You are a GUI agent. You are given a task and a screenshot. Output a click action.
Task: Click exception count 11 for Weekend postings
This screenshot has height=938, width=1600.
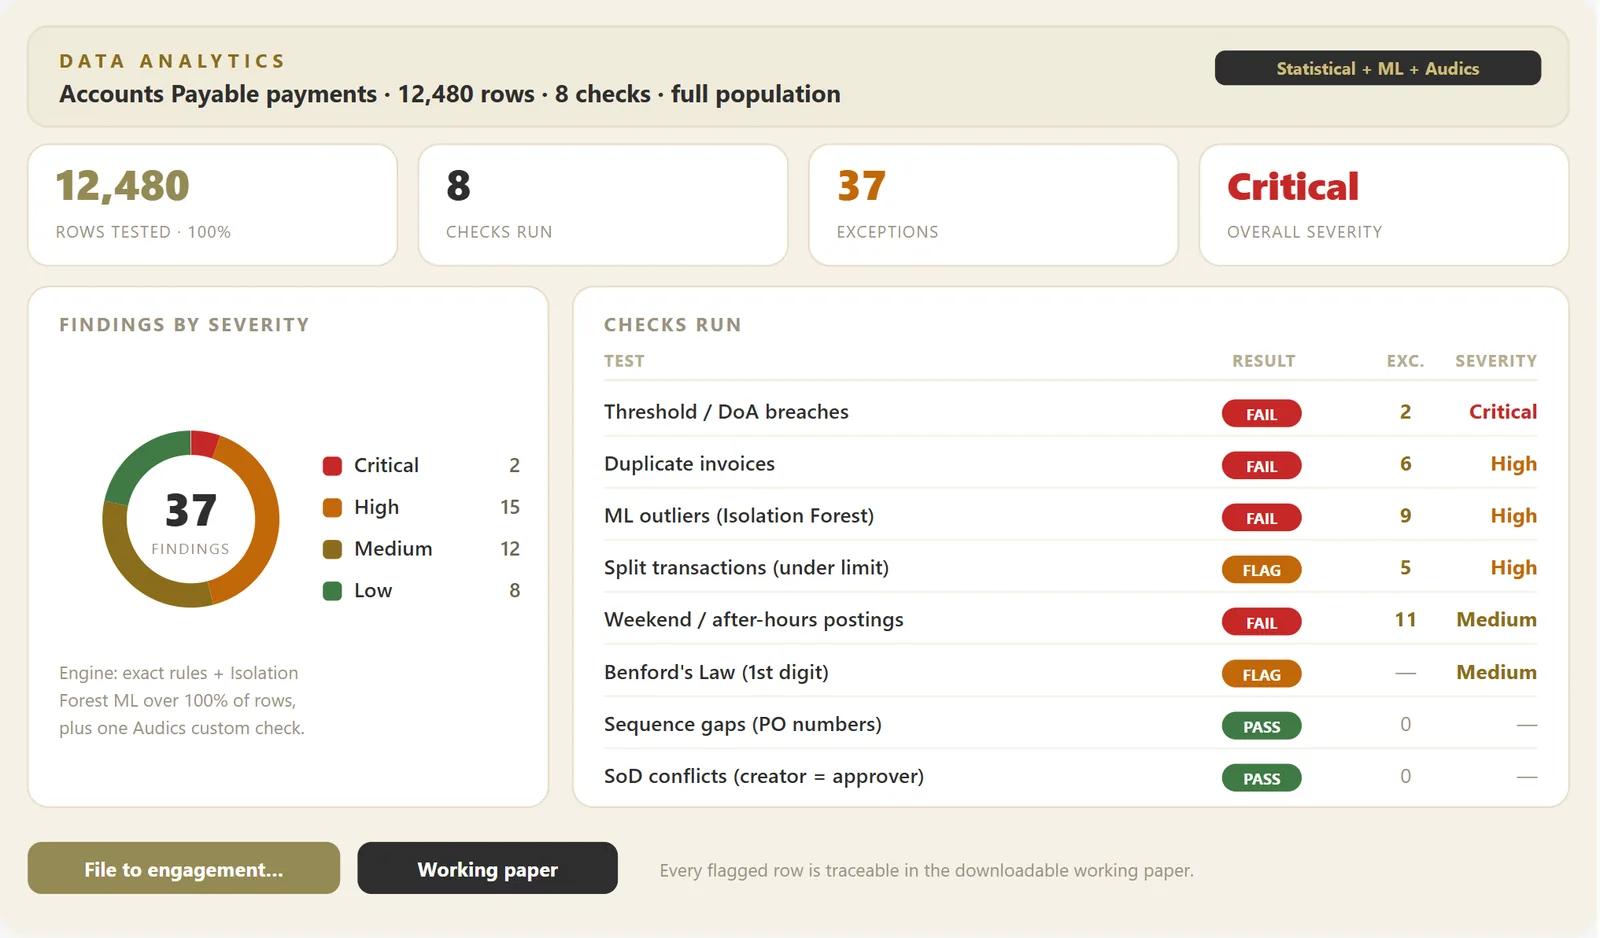point(1405,620)
